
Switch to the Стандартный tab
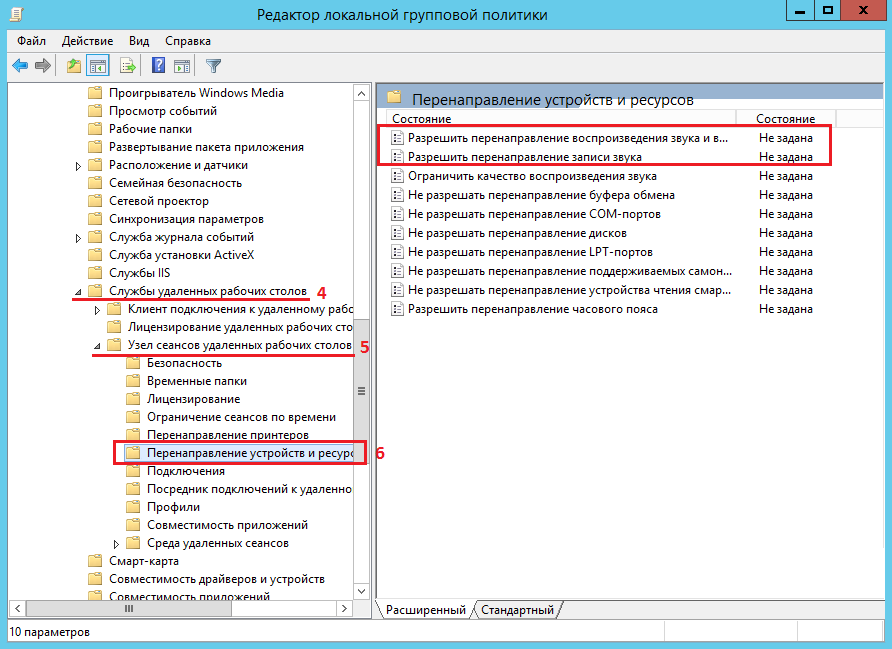(517, 610)
